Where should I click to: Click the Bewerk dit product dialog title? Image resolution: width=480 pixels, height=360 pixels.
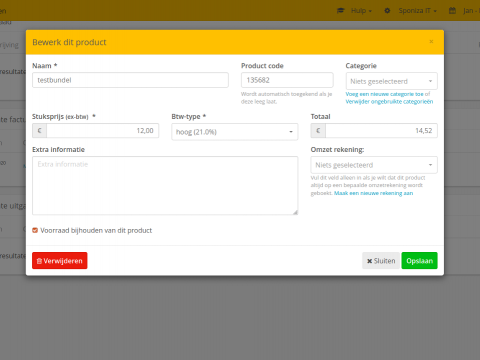(69, 42)
